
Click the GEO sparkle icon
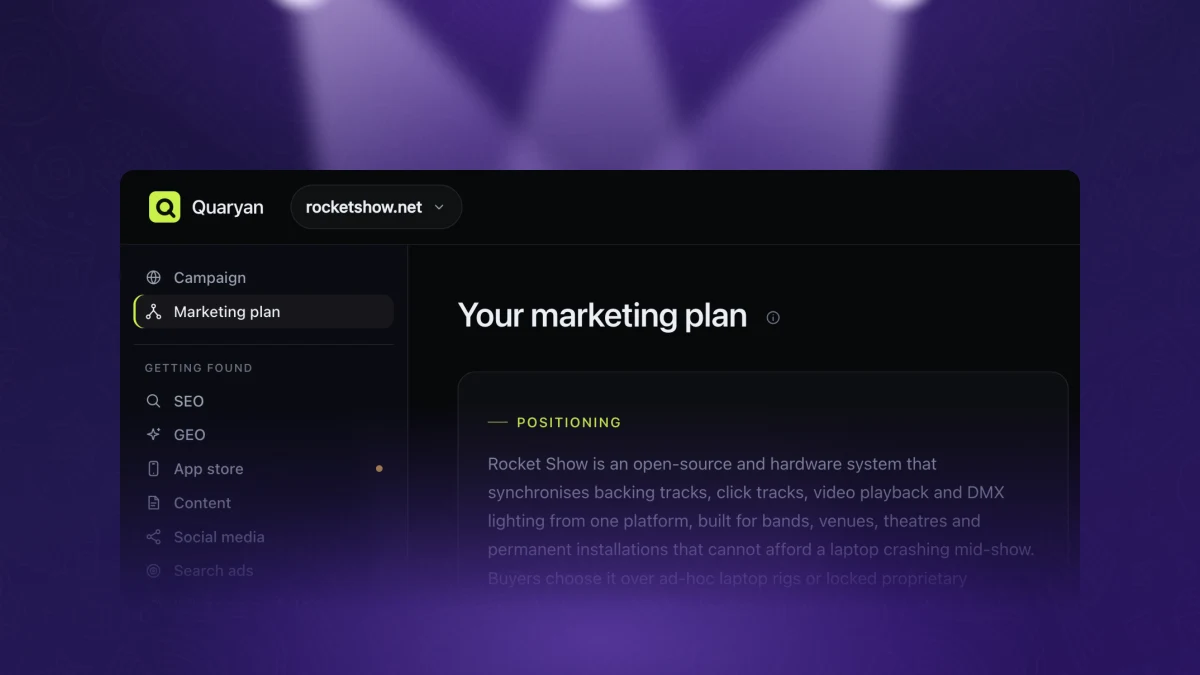pos(153,435)
